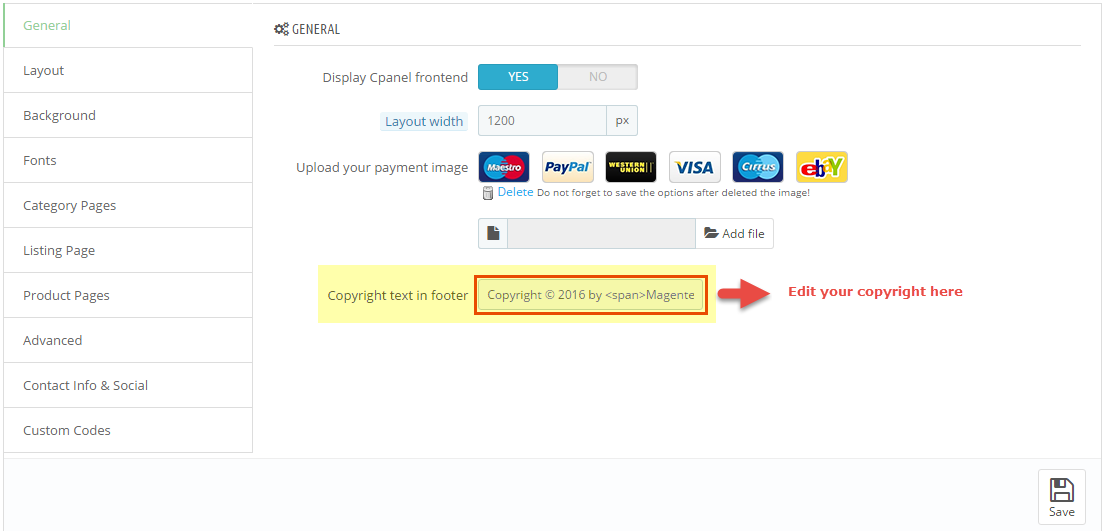Open the Background settings tab
1106x531 pixels.
coord(128,116)
